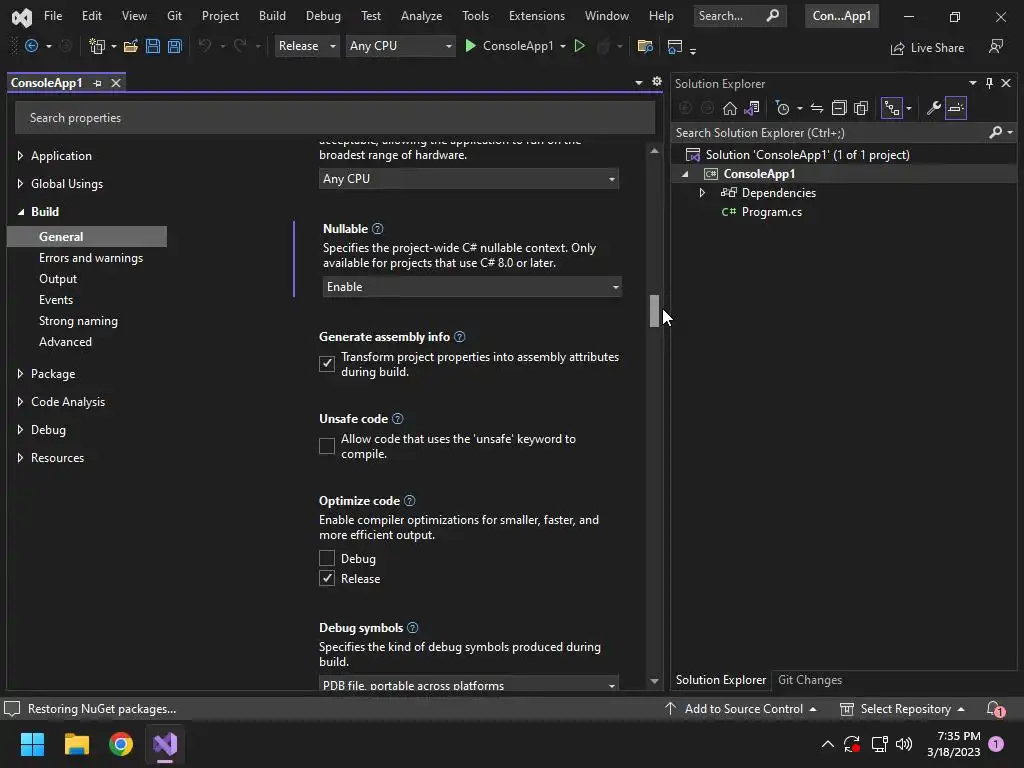Screen dimensions: 1024x768
Task: Toggle the File Nesting icon in Solution Explorer
Action: click(891, 108)
